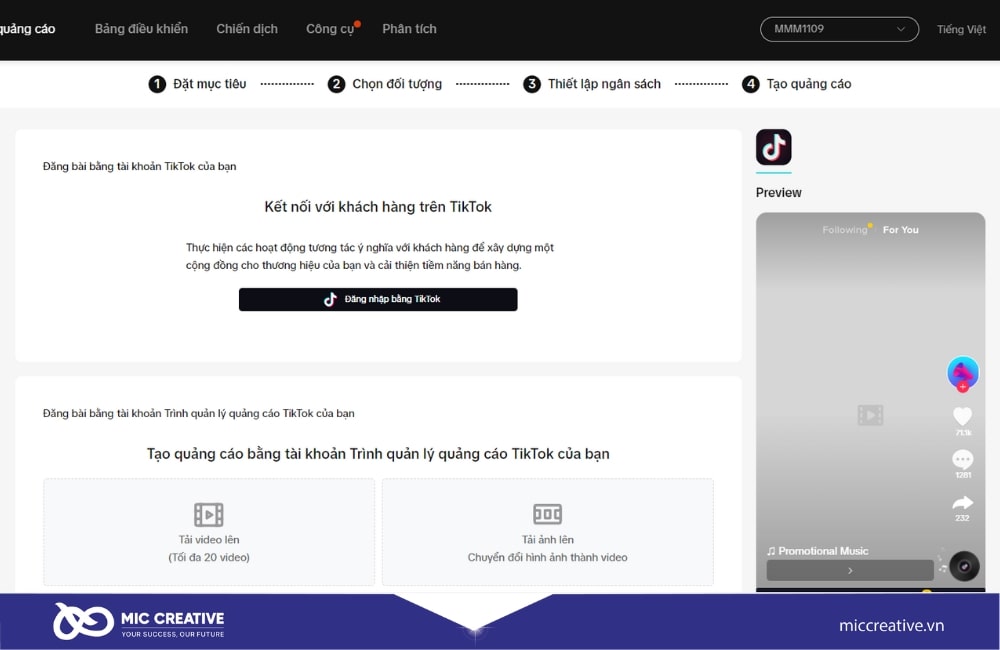Click the comment bubble icon in preview
Image resolution: width=1000 pixels, height=650 pixels.
[962, 459]
